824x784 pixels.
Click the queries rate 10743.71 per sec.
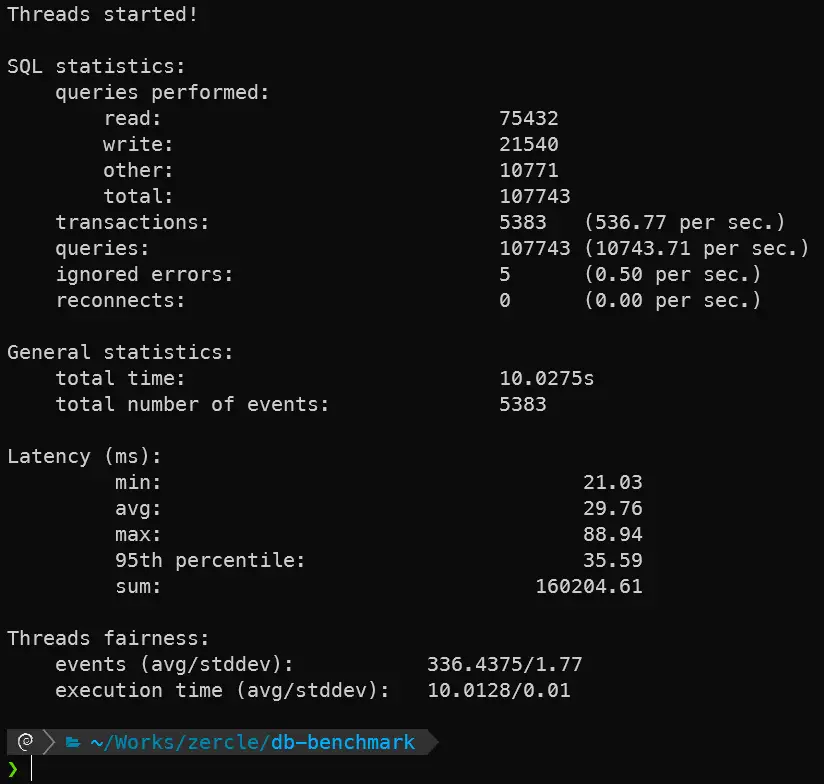tap(697, 249)
